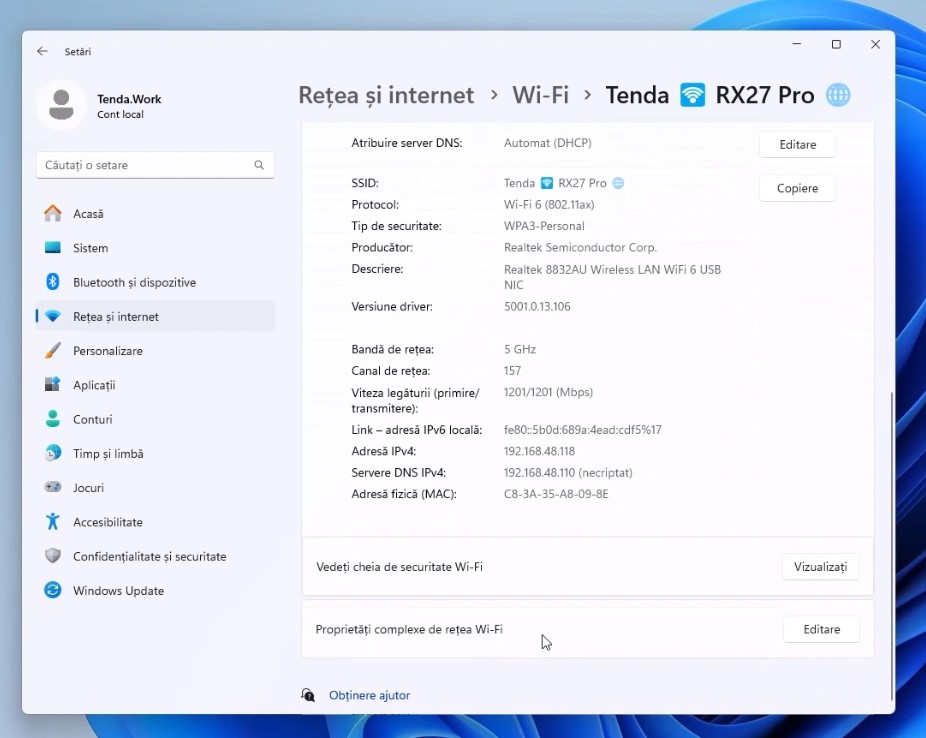Open Bluetooth și dispozitive page
This screenshot has height=738, width=926.
click(155, 282)
